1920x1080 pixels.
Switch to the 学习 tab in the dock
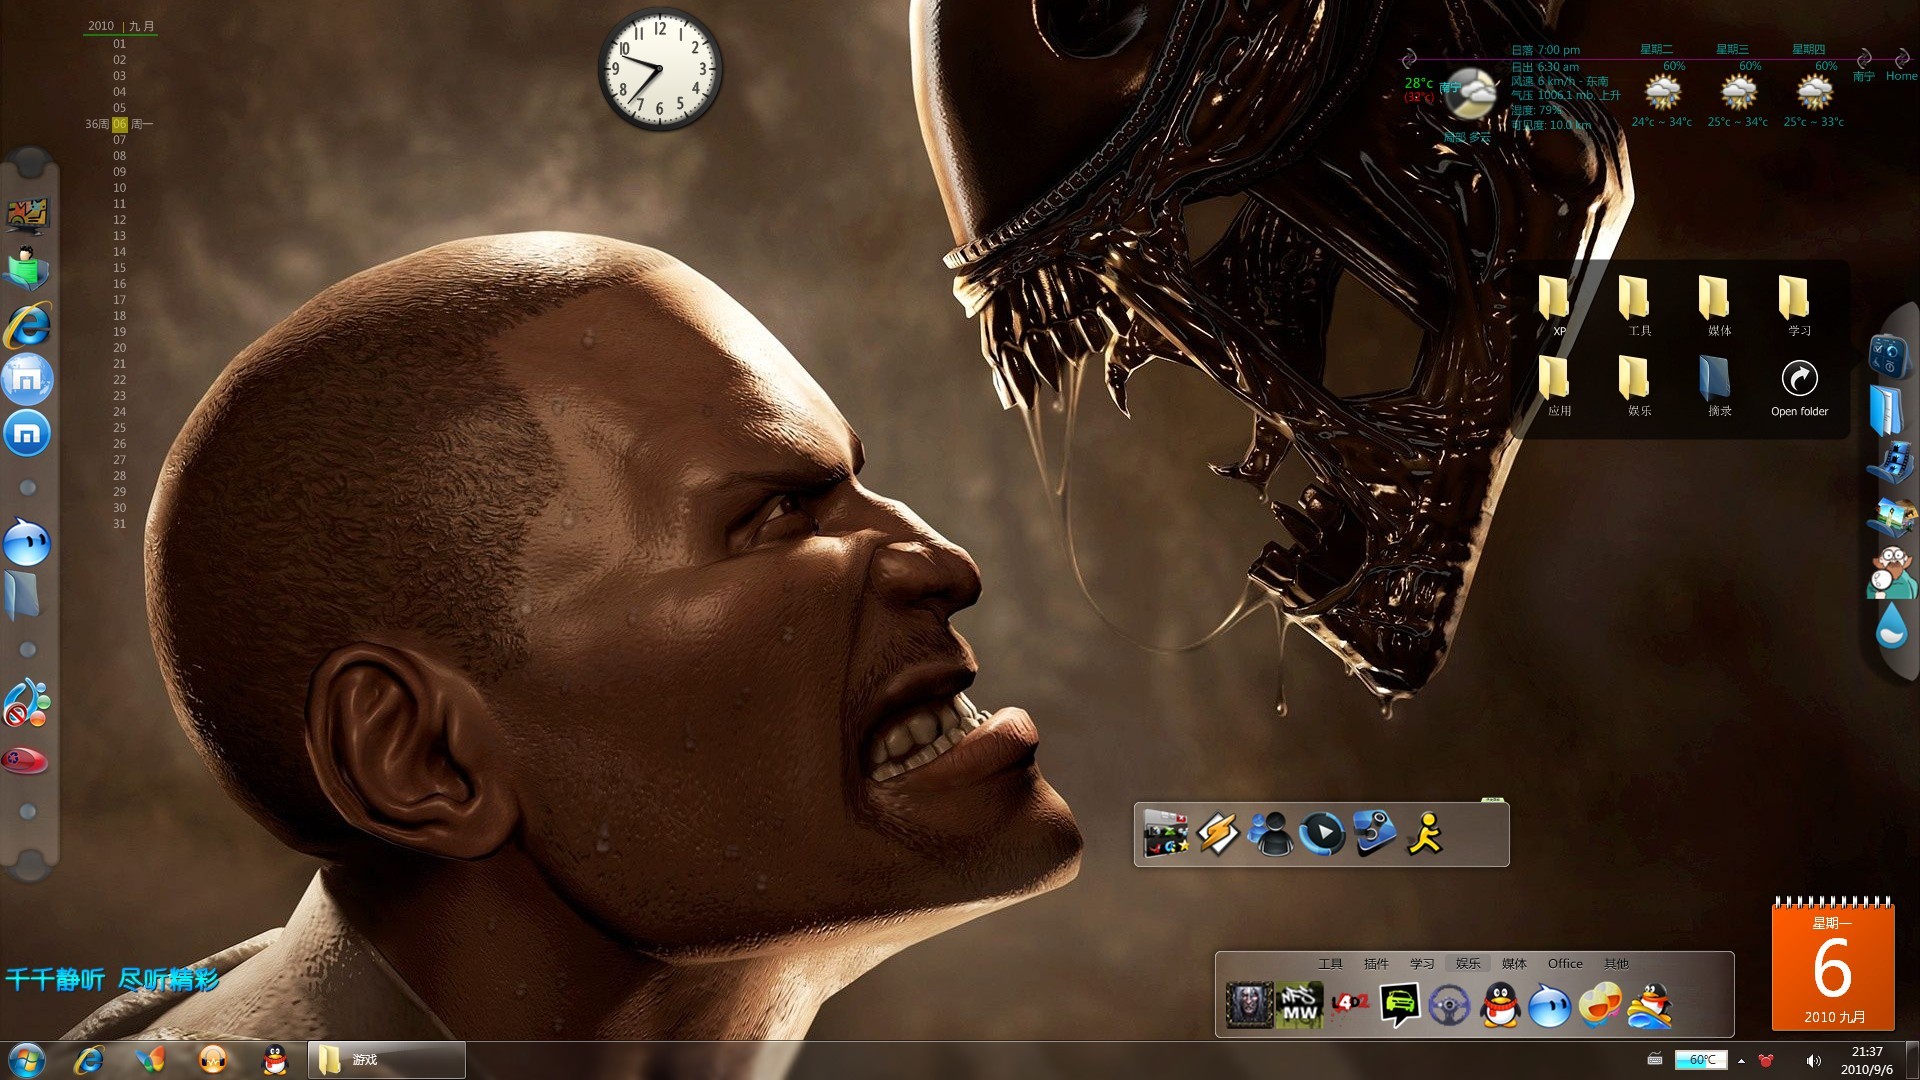coord(1422,964)
